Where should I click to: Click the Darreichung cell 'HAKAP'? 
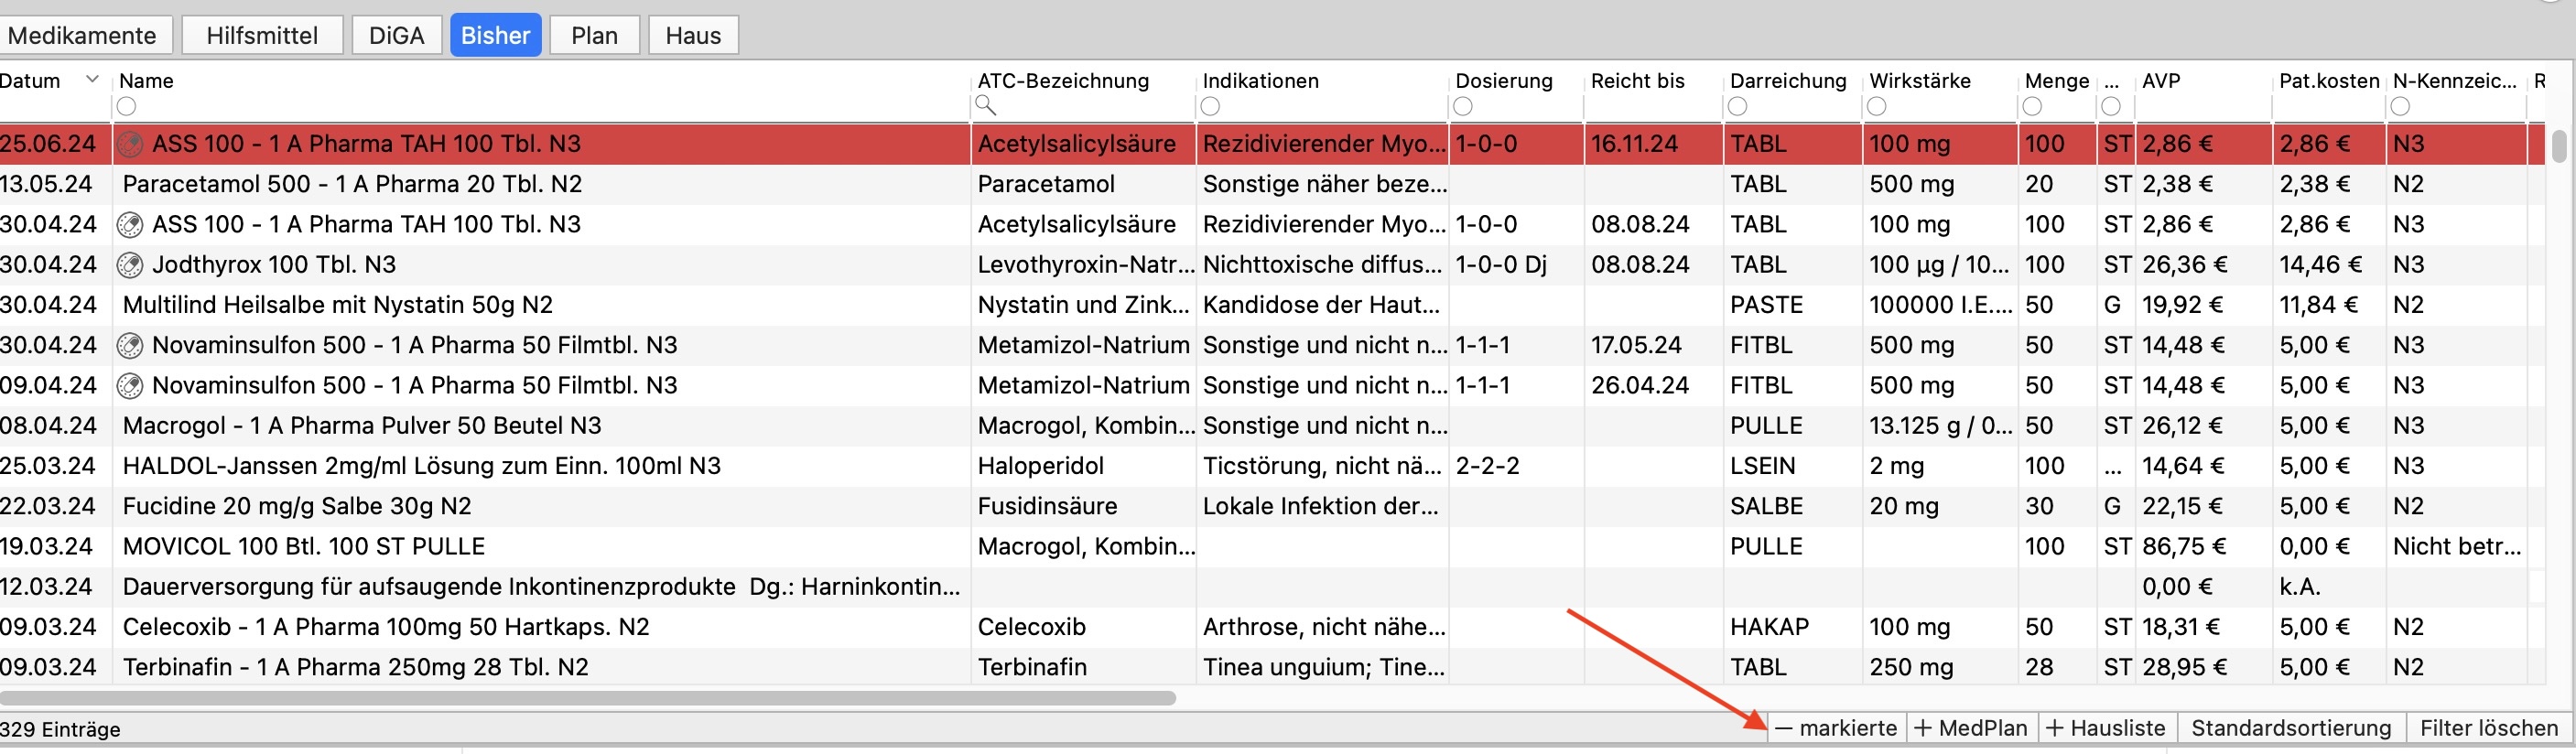(1769, 627)
